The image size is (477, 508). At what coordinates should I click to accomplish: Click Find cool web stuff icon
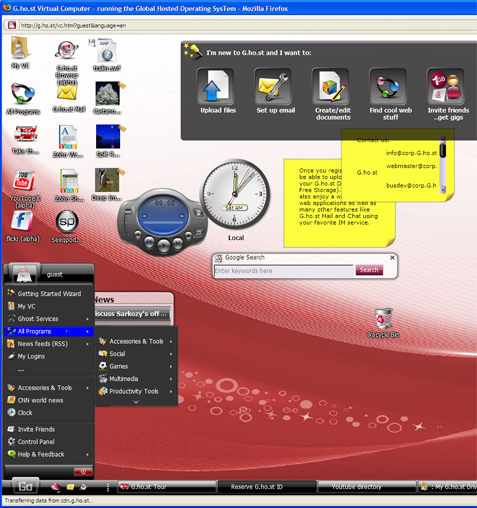[388, 86]
